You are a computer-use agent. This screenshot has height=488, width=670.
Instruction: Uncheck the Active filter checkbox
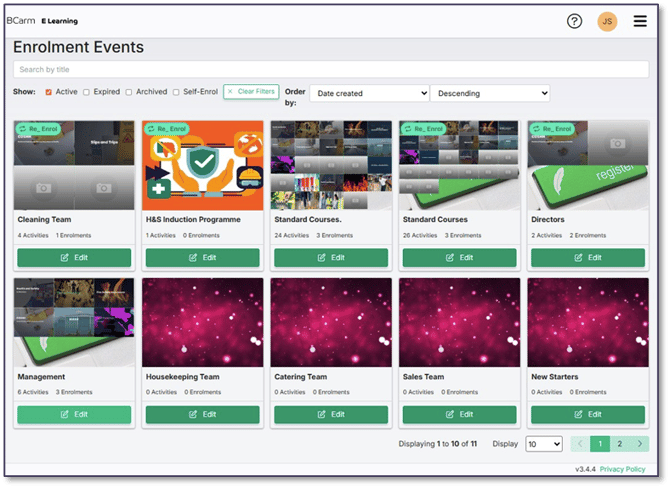coord(49,92)
